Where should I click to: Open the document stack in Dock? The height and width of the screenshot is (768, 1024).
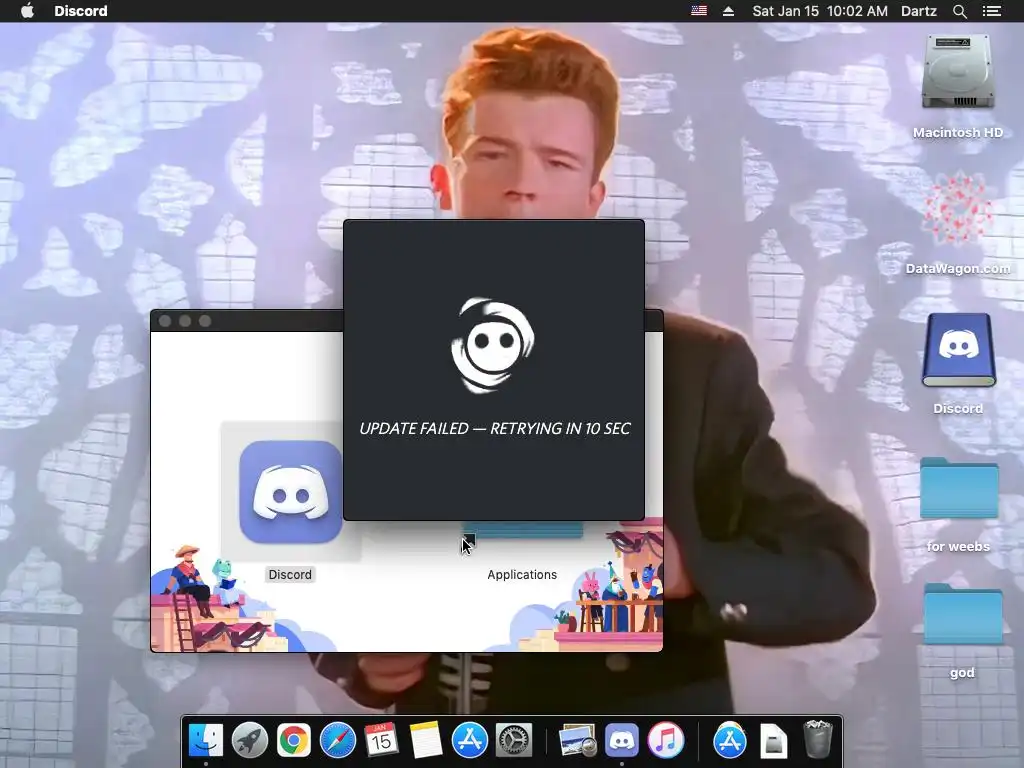click(773, 741)
